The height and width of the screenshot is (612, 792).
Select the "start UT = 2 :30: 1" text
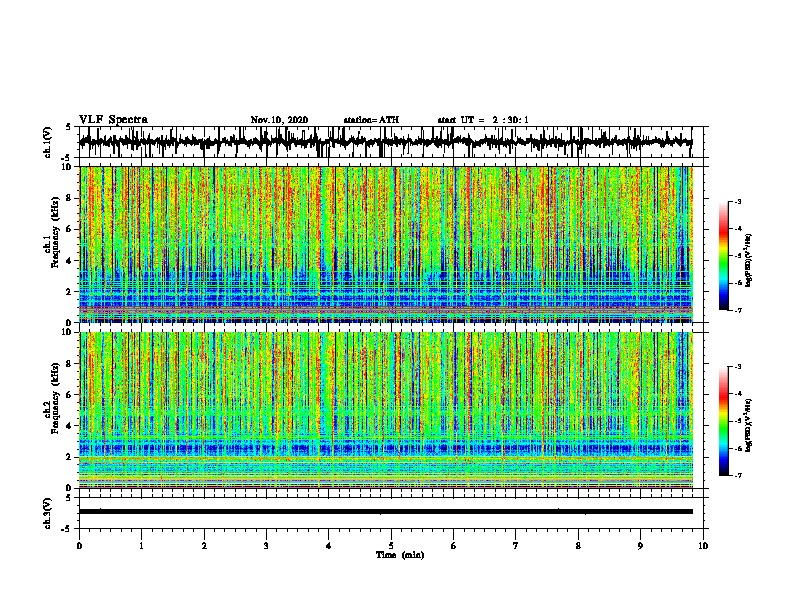[x=483, y=120]
